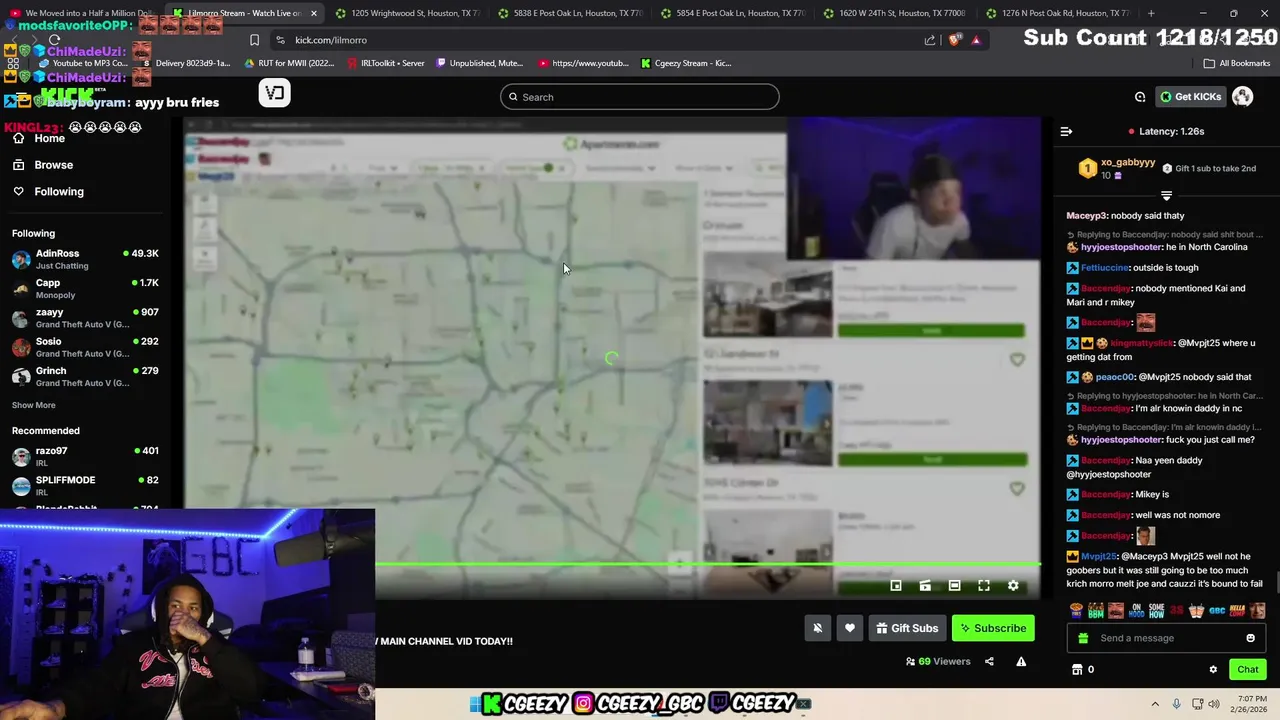This screenshot has width=1280, height=720.
Task: Click the Get KICKs button
Action: 1190,97
